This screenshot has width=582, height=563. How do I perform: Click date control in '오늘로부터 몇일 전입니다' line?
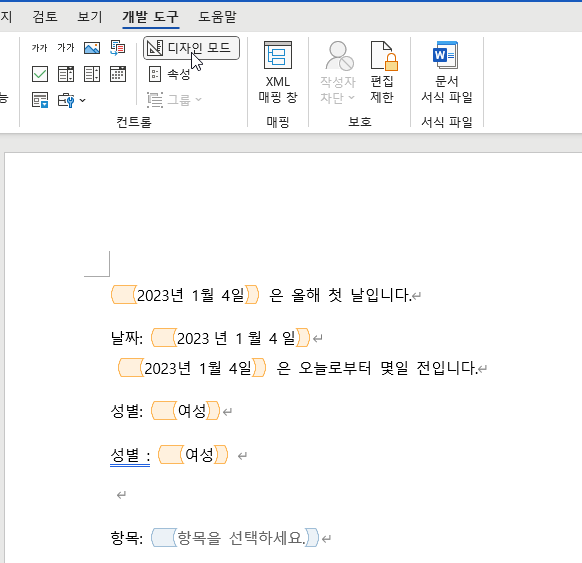[192, 368]
